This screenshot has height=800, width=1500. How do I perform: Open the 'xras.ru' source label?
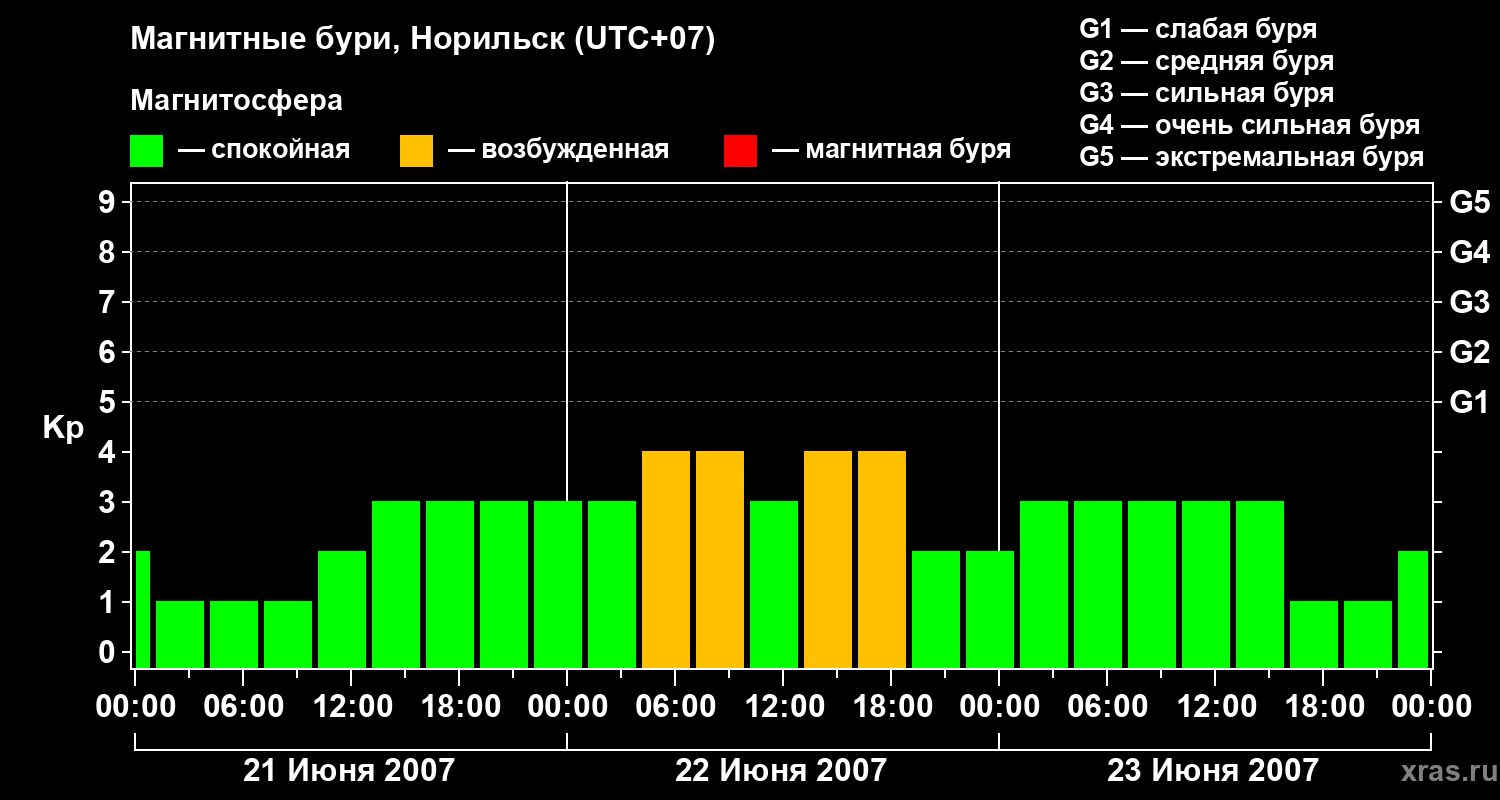pyautogui.click(x=1447, y=772)
